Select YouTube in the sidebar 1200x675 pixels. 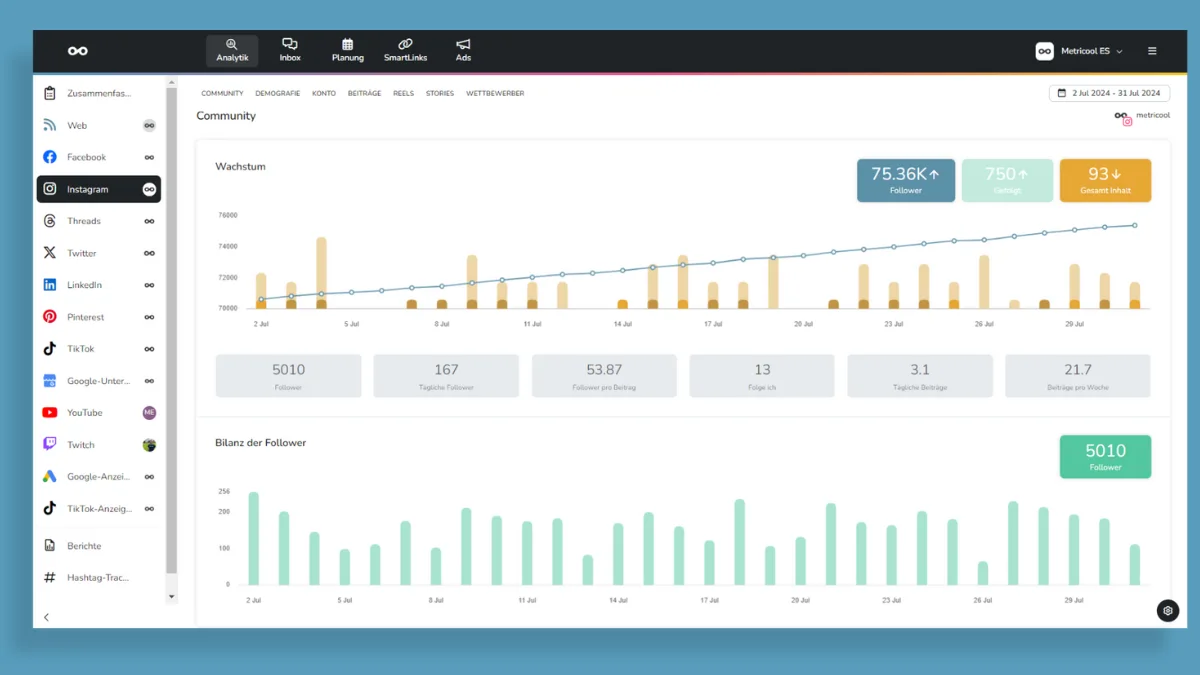coord(99,413)
